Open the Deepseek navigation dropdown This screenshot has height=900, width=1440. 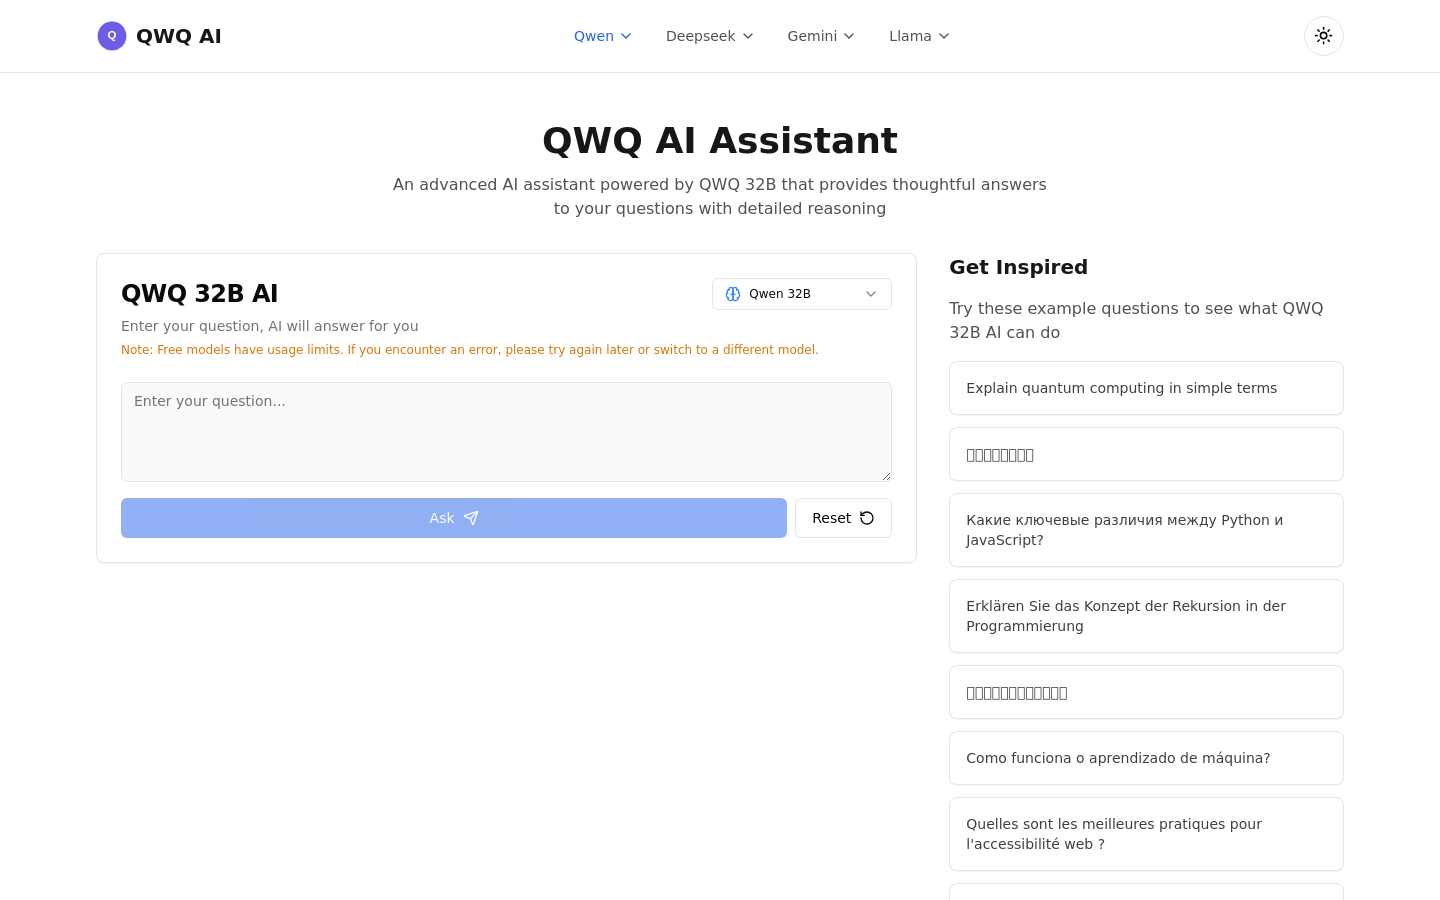tap(709, 36)
